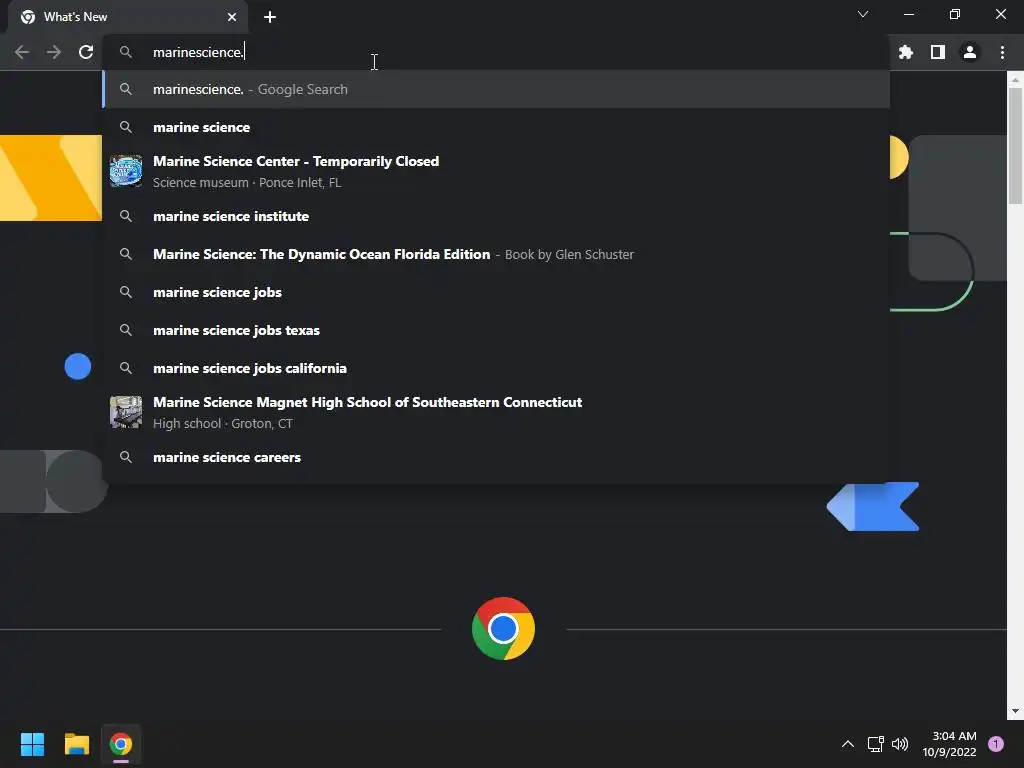Click the search icon in address bar

(x=126, y=52)
